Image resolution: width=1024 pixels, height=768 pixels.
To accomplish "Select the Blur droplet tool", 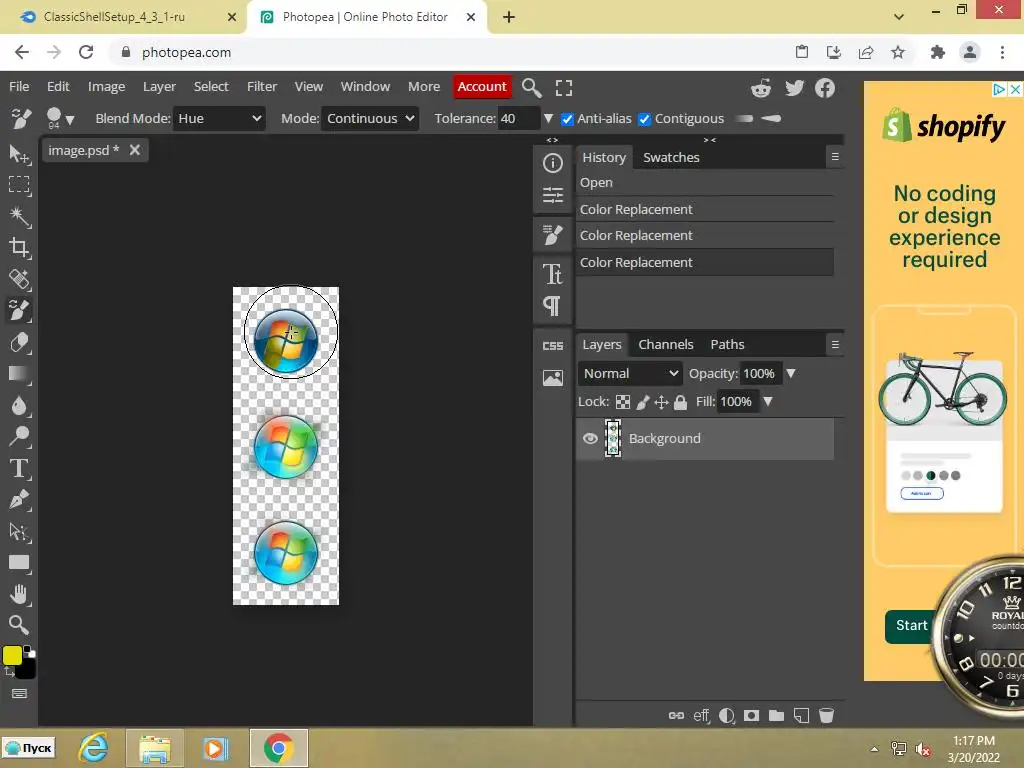I will click(19, 406).
